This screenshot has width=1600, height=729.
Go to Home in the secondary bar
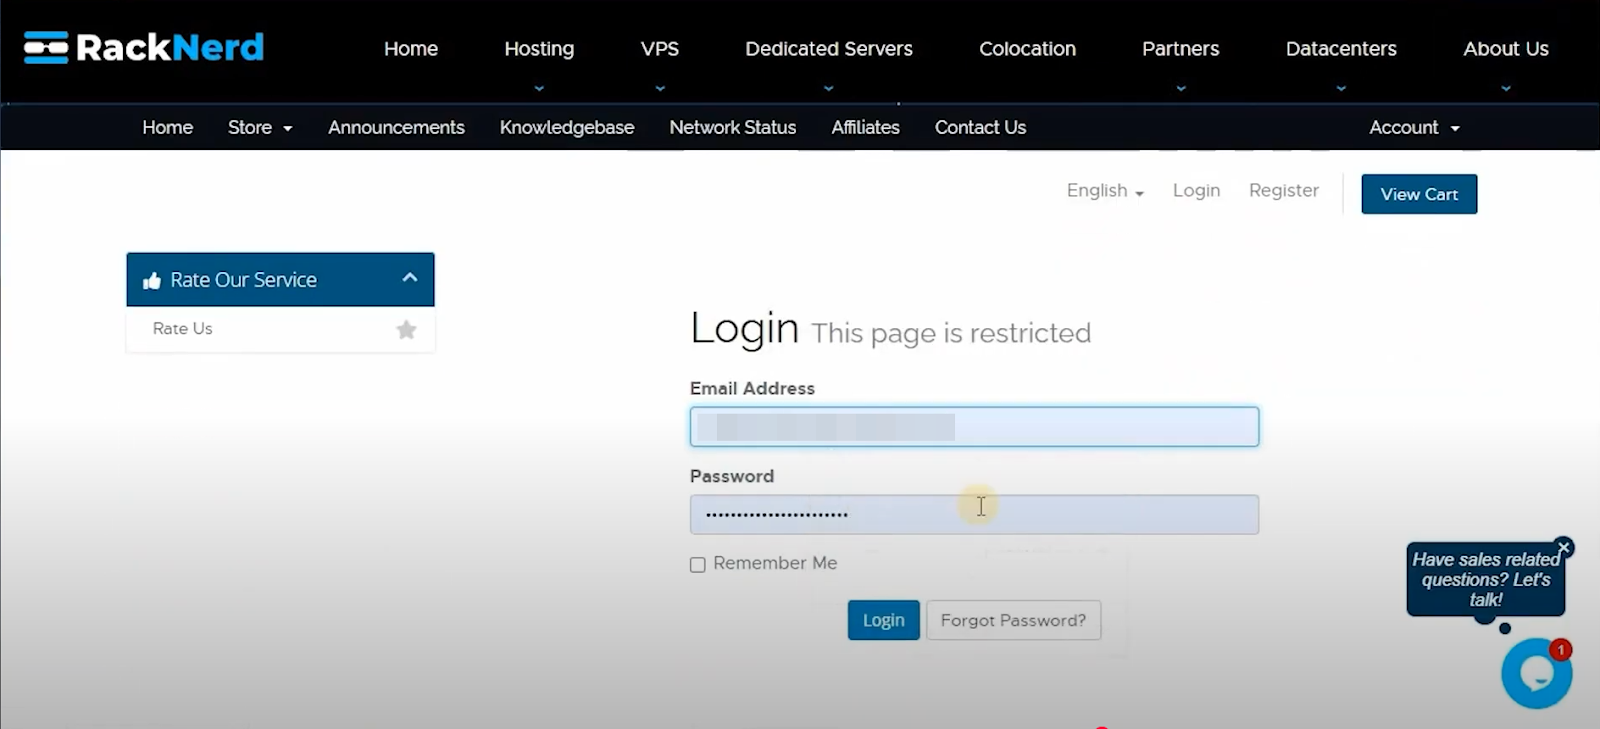point(167,127)
